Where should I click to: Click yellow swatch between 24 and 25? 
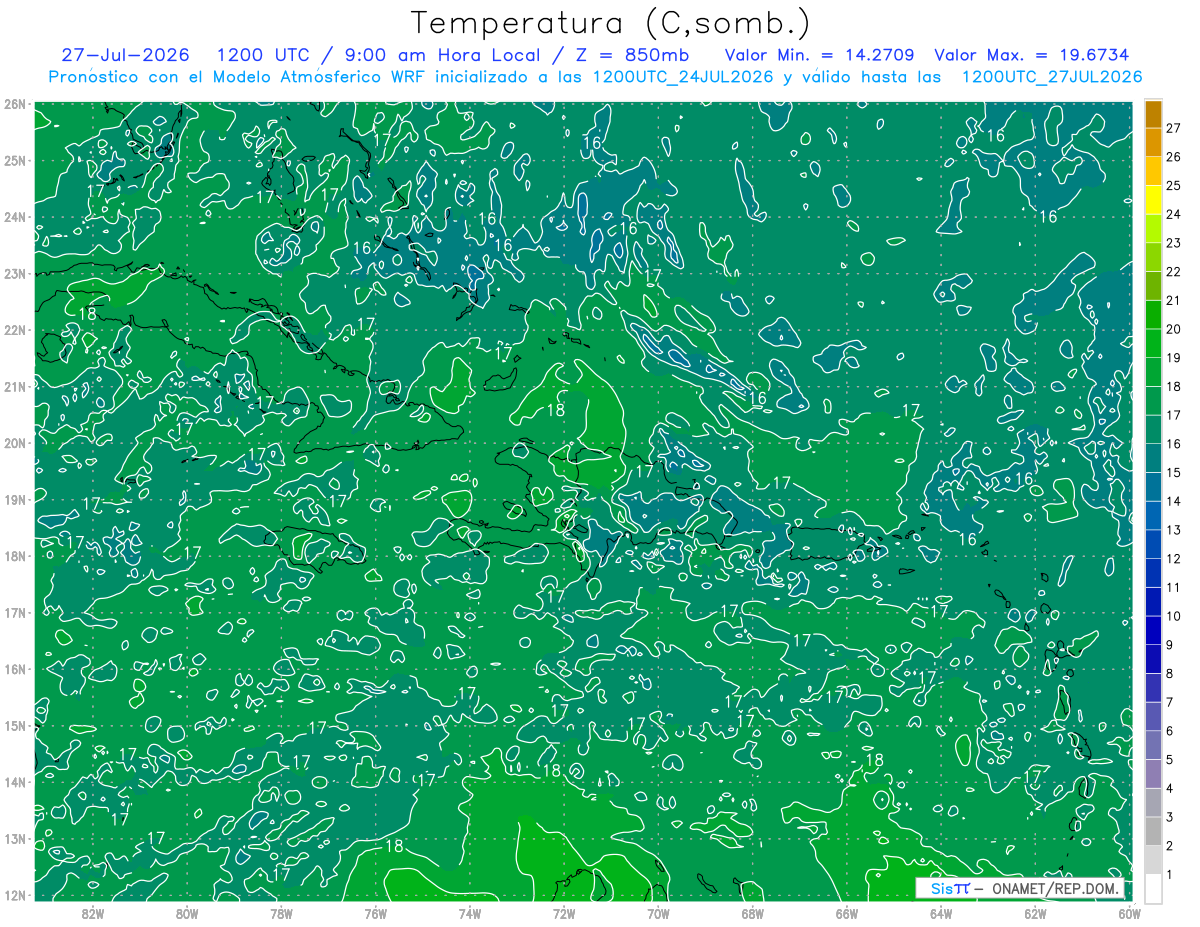click(x=1153, y=200)
